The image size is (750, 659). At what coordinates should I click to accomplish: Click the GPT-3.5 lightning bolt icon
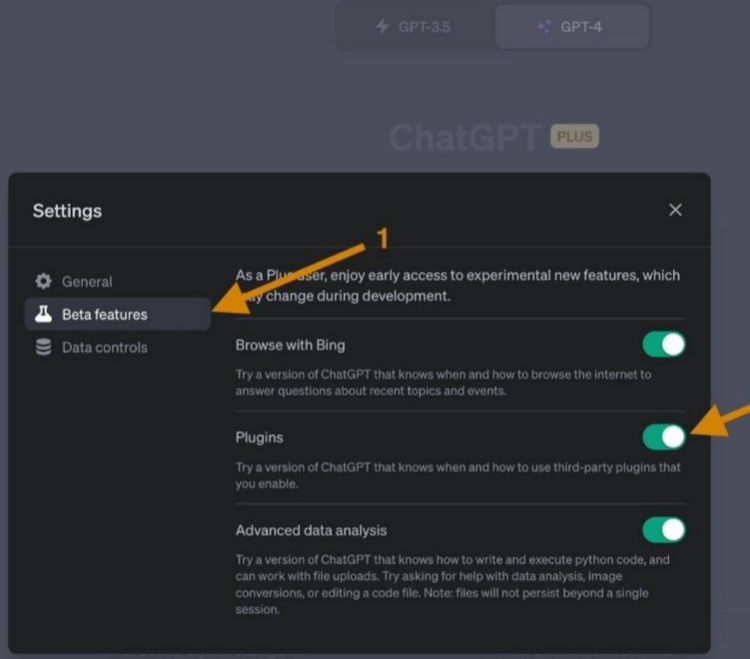382,26
